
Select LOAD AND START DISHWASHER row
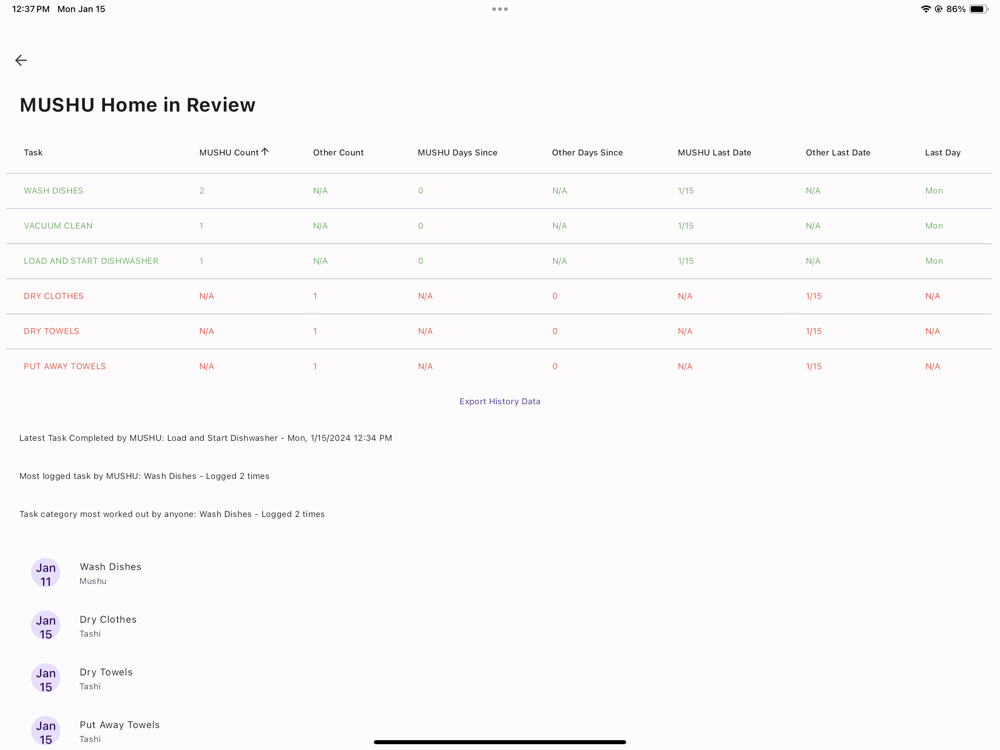[x=499, y=261]
